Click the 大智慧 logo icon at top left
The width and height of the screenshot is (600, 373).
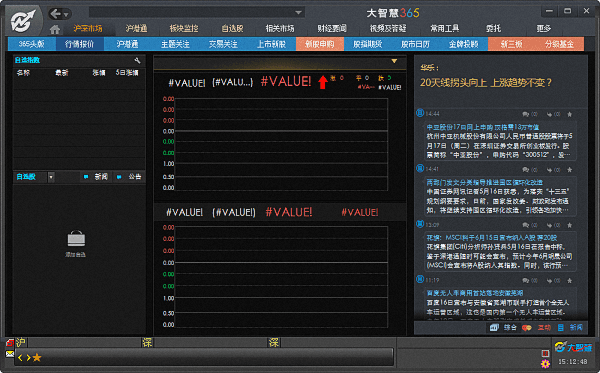(22, 20)
